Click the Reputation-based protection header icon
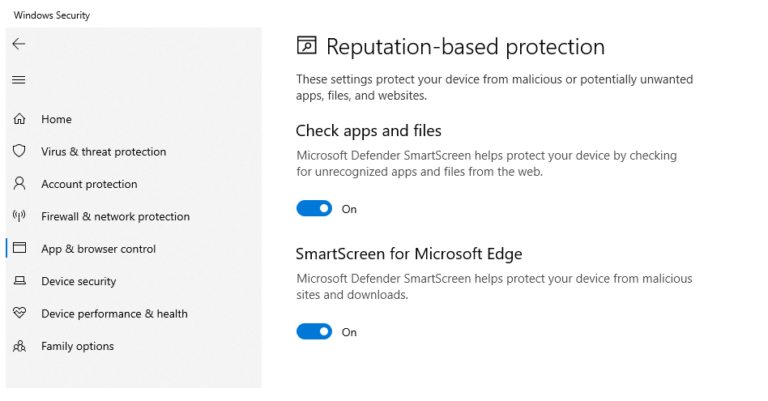768x401 pixels. pos(307,45)
